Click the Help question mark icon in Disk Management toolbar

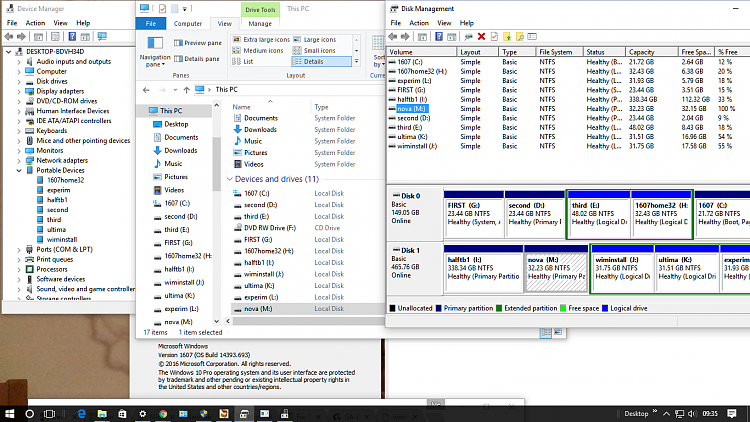tap(439, 36)
